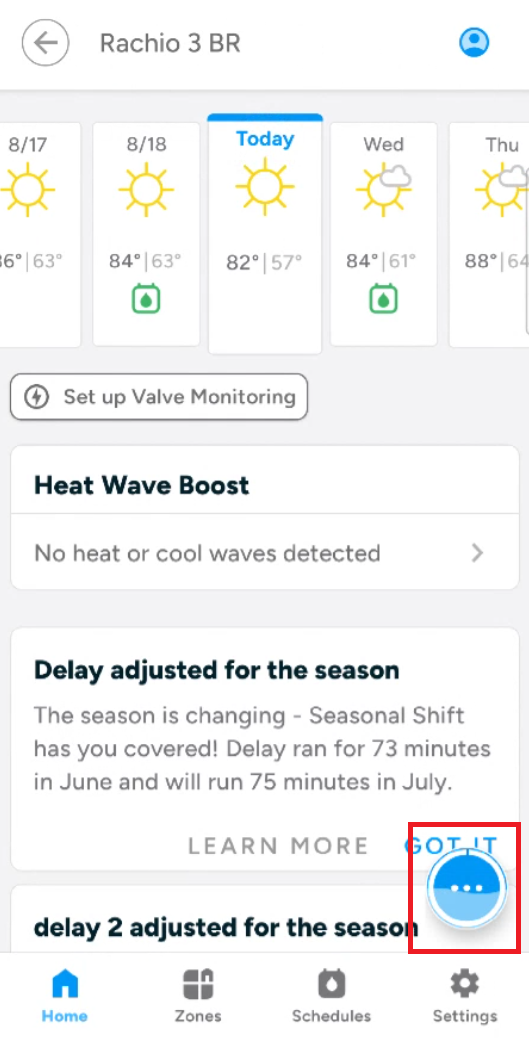529x1051 pixels.
Task: Switch to the Zones tab
Action: tap(198, 997)
